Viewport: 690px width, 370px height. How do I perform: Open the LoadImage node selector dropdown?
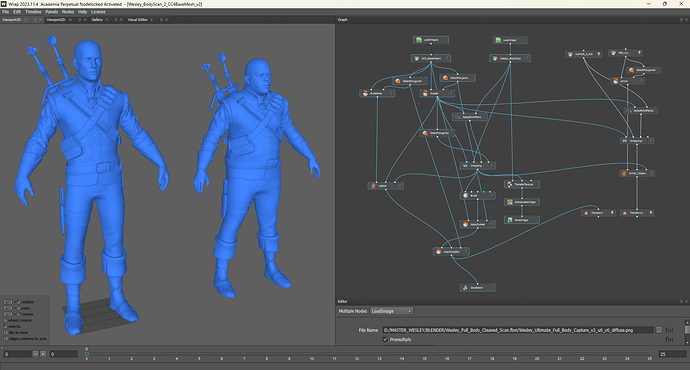point(391,311)
